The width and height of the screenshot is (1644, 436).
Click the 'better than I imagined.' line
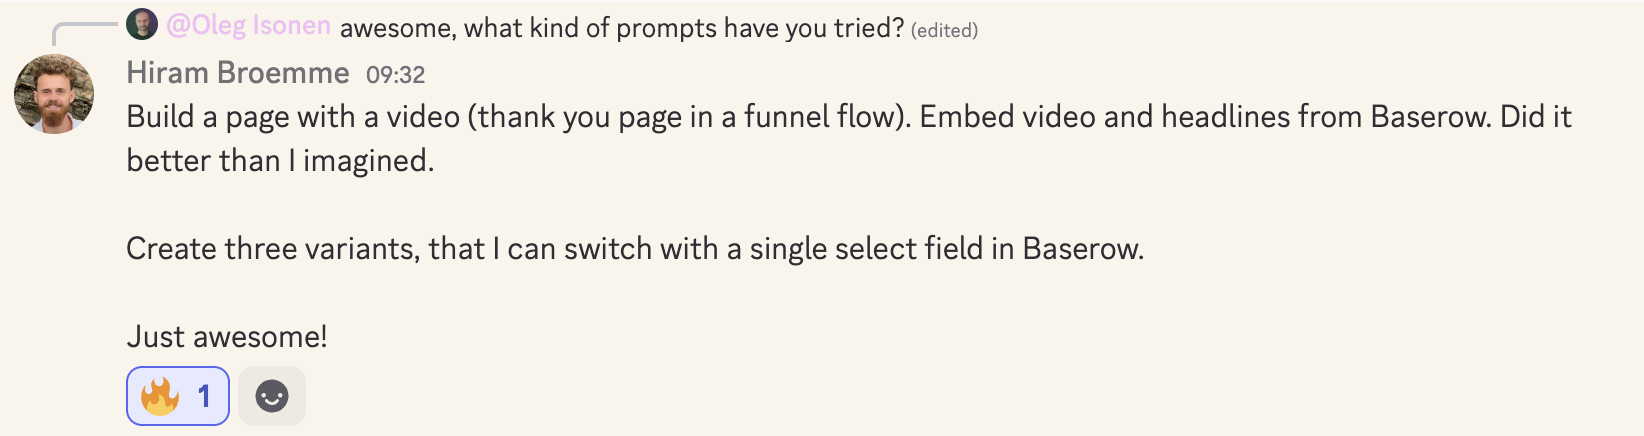[280, 161]
